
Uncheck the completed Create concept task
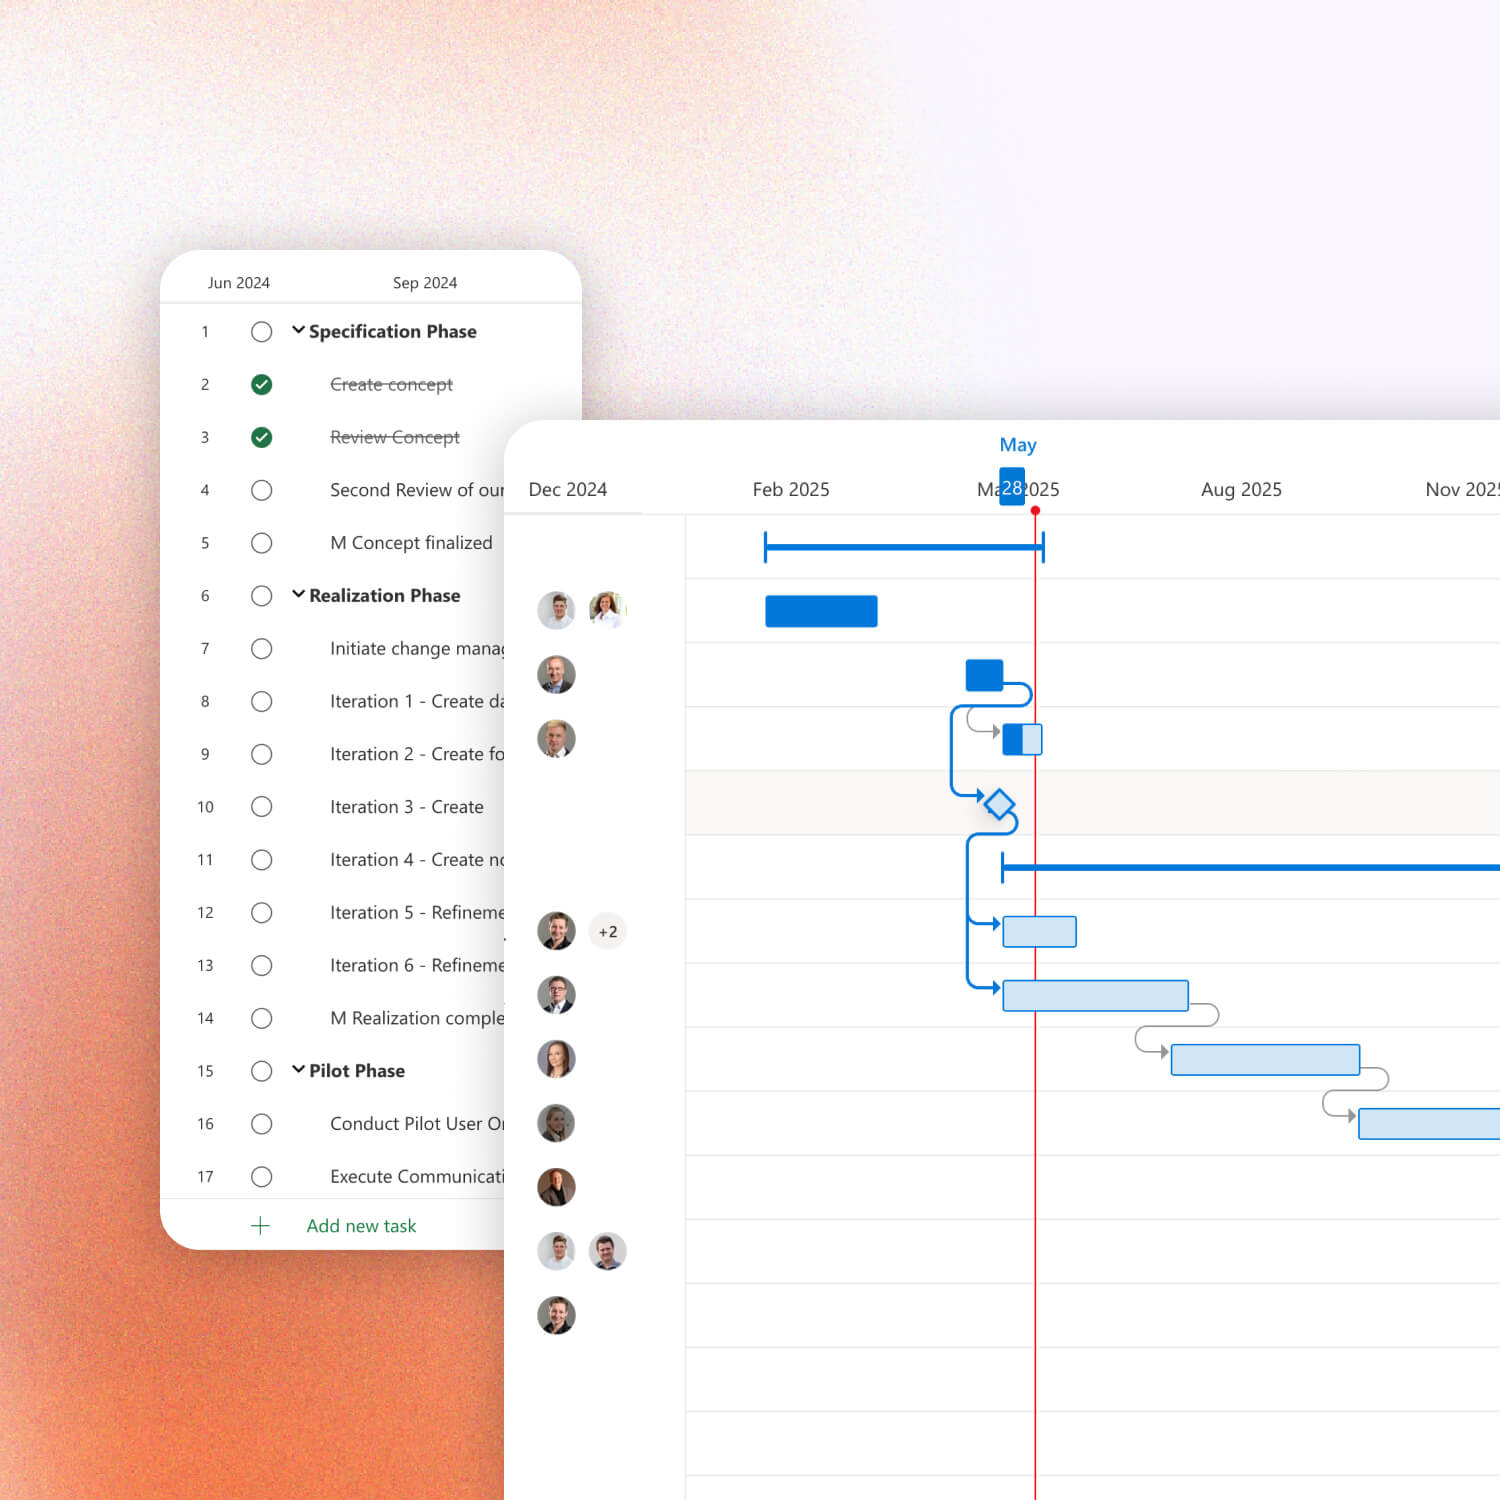click(261, 385)
